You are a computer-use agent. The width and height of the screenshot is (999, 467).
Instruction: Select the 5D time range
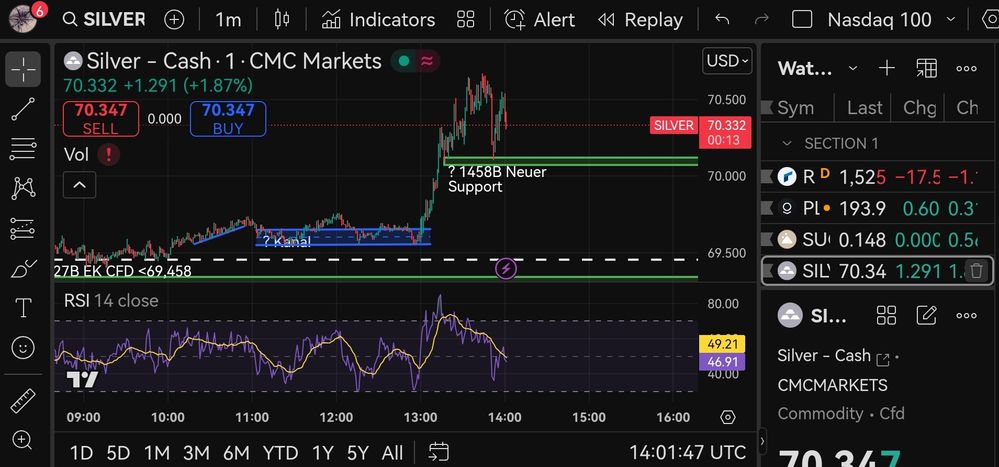(119, 453)
